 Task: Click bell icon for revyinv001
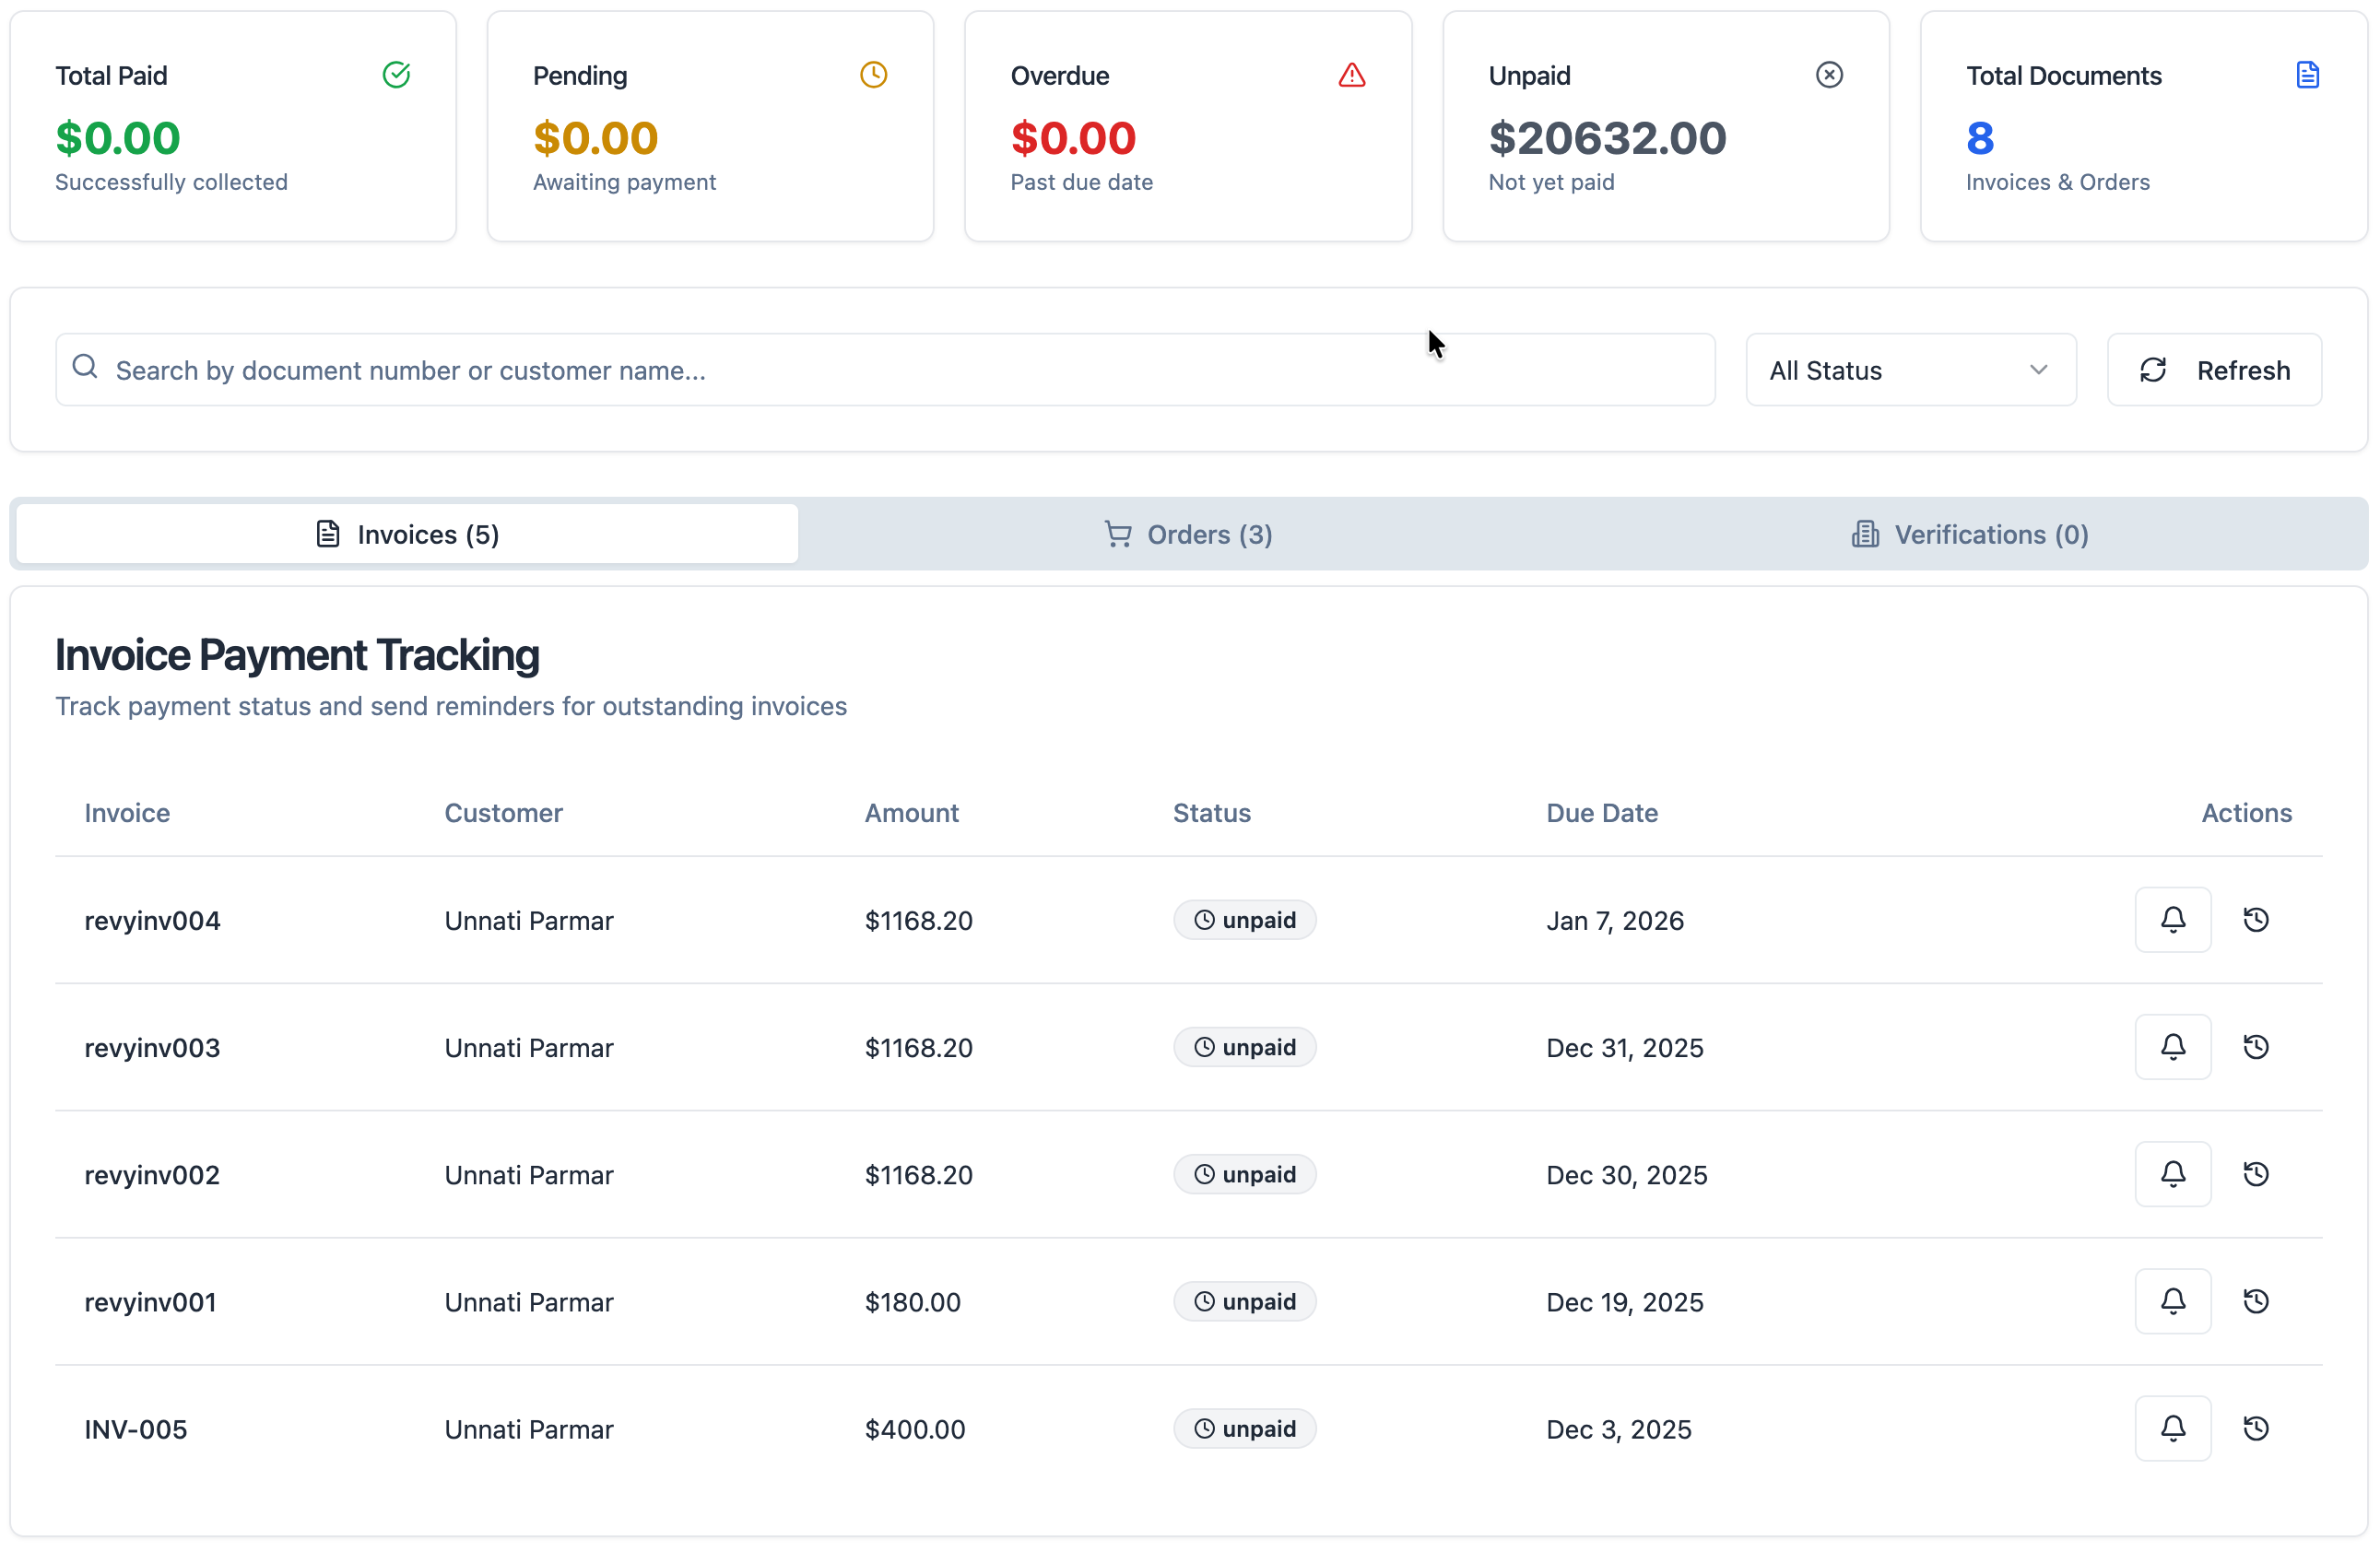[x=2172, y=1300]
